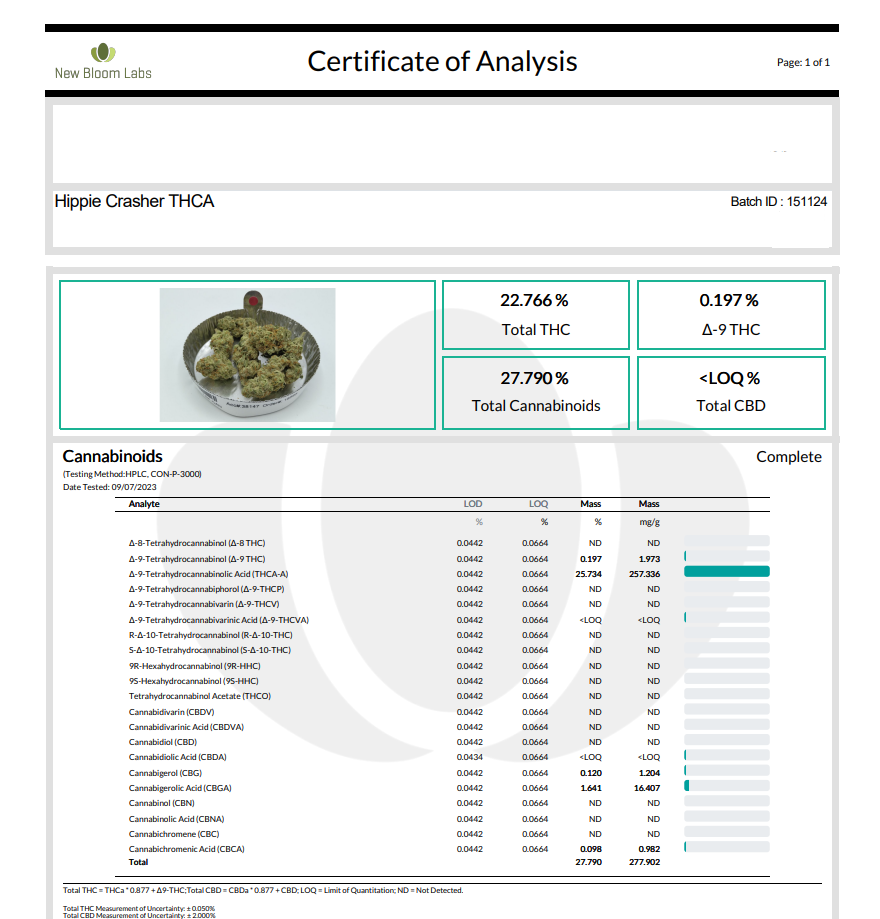The height and width of the screenshot is (919, 880).
Task: Select the 277.902 total mg/g value
Action: tap(644, 862)
